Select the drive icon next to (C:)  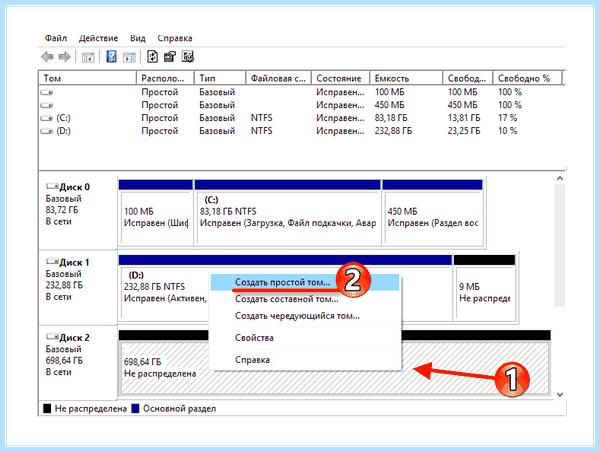tap(47, 118)
